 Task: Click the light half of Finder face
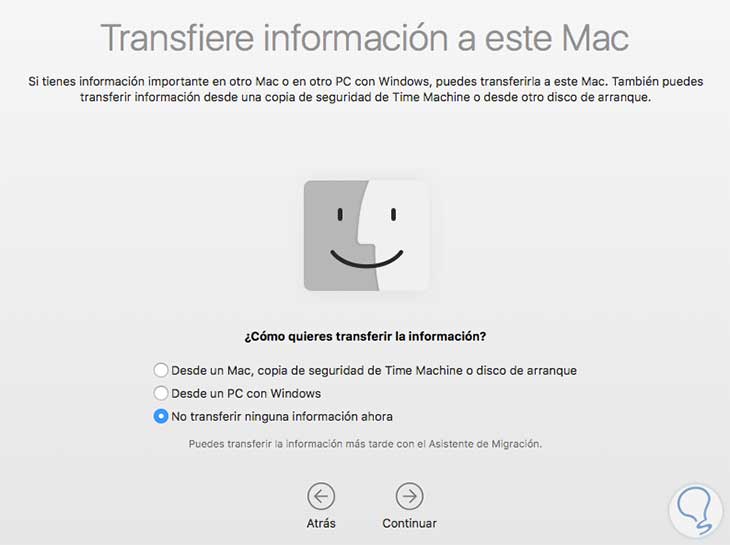(x=400, y=235)
